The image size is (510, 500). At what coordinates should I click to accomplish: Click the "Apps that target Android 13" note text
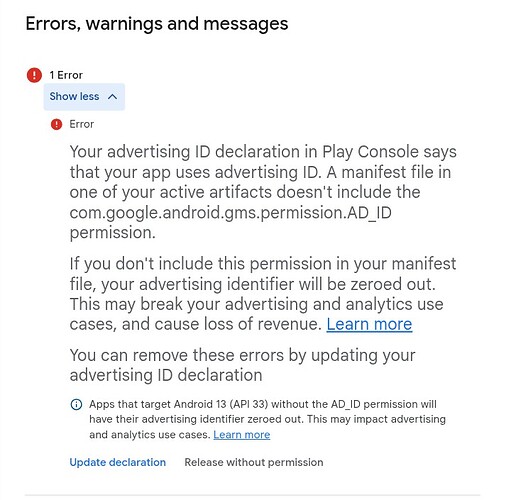coord(267,419)
